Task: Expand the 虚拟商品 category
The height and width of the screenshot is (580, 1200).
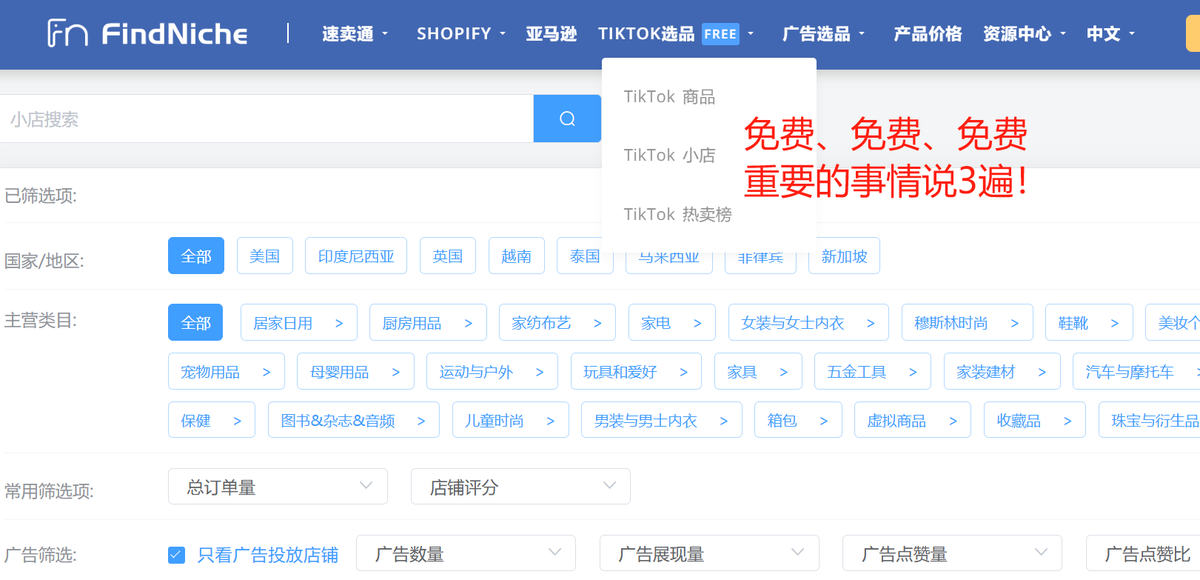Action: tap(912, 421)
